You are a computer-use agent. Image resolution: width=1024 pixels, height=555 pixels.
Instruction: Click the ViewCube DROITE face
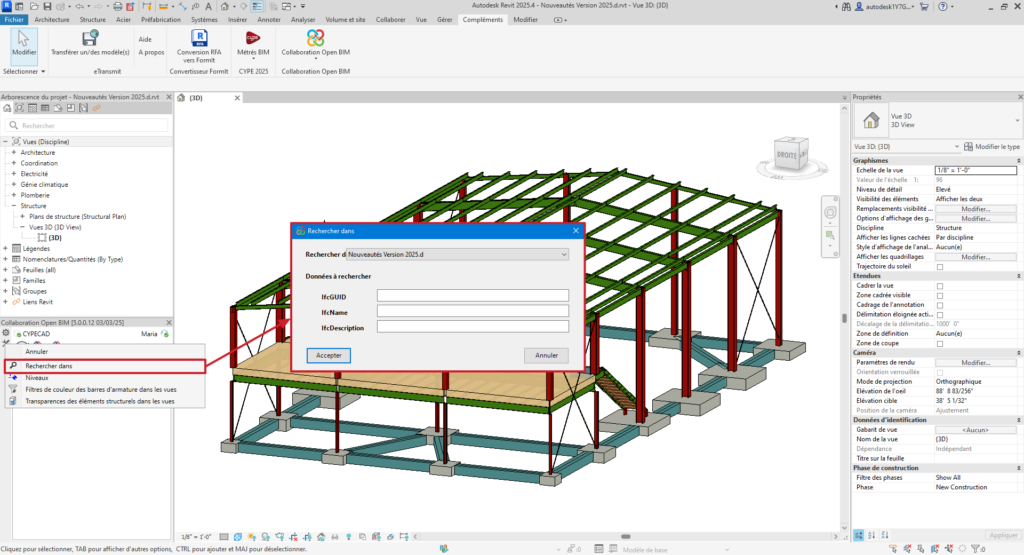tap(787, 155)
